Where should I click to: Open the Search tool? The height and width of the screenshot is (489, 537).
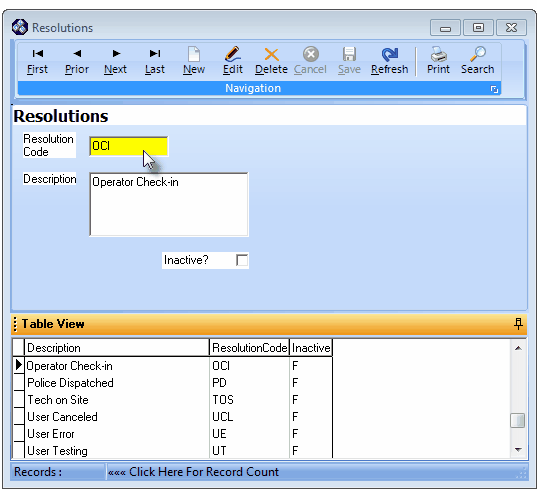477,61
